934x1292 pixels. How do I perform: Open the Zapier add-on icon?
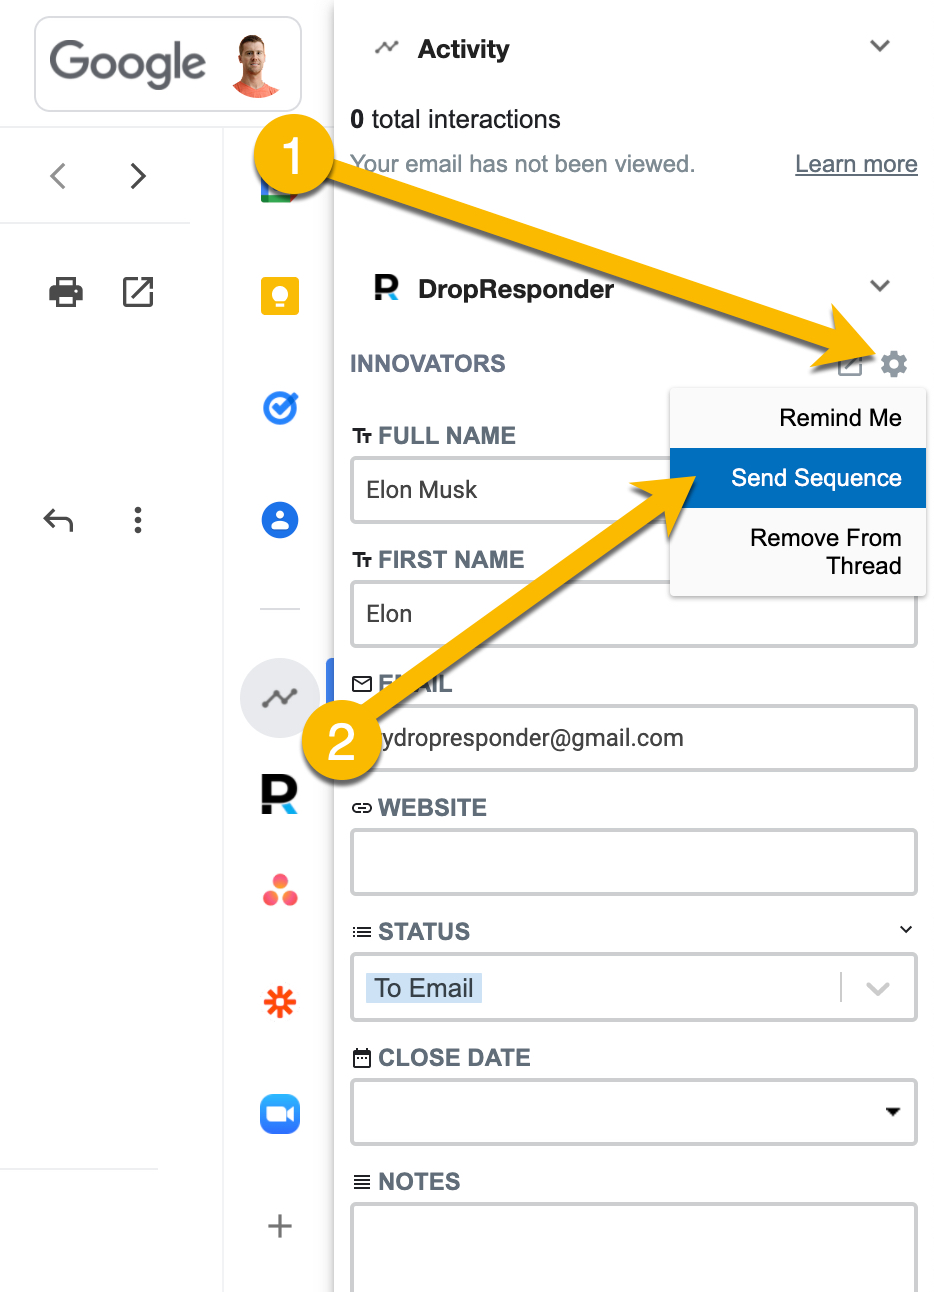(x=280, y=1002)
